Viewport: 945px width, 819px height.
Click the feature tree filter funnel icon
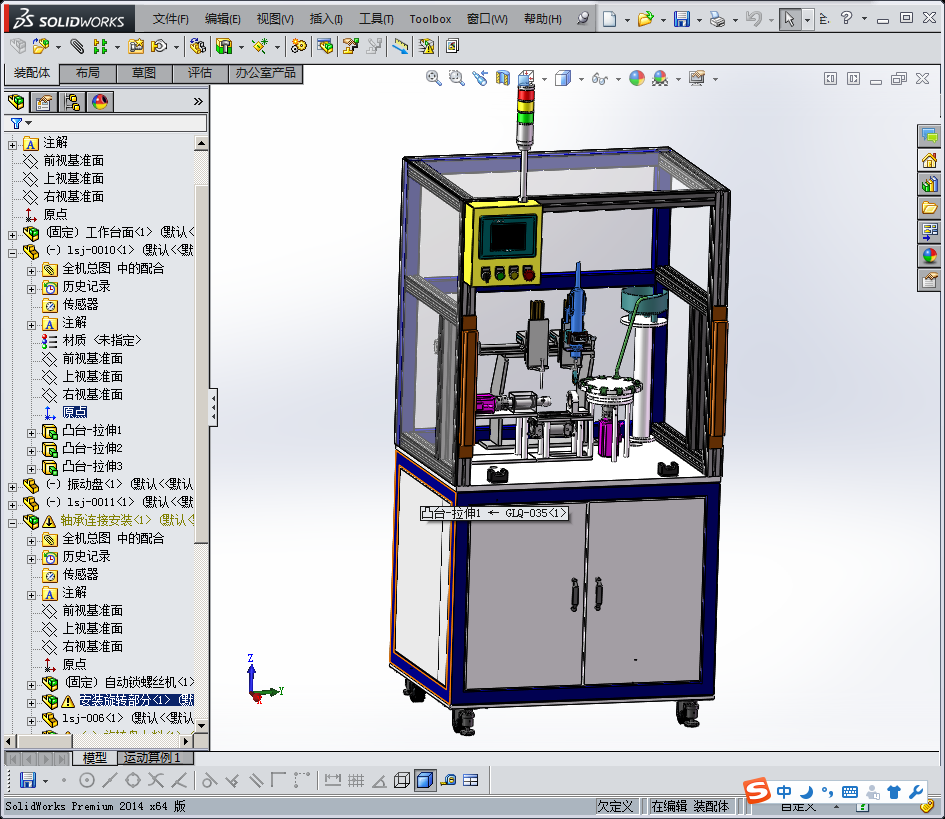click(x=16, y=123)
